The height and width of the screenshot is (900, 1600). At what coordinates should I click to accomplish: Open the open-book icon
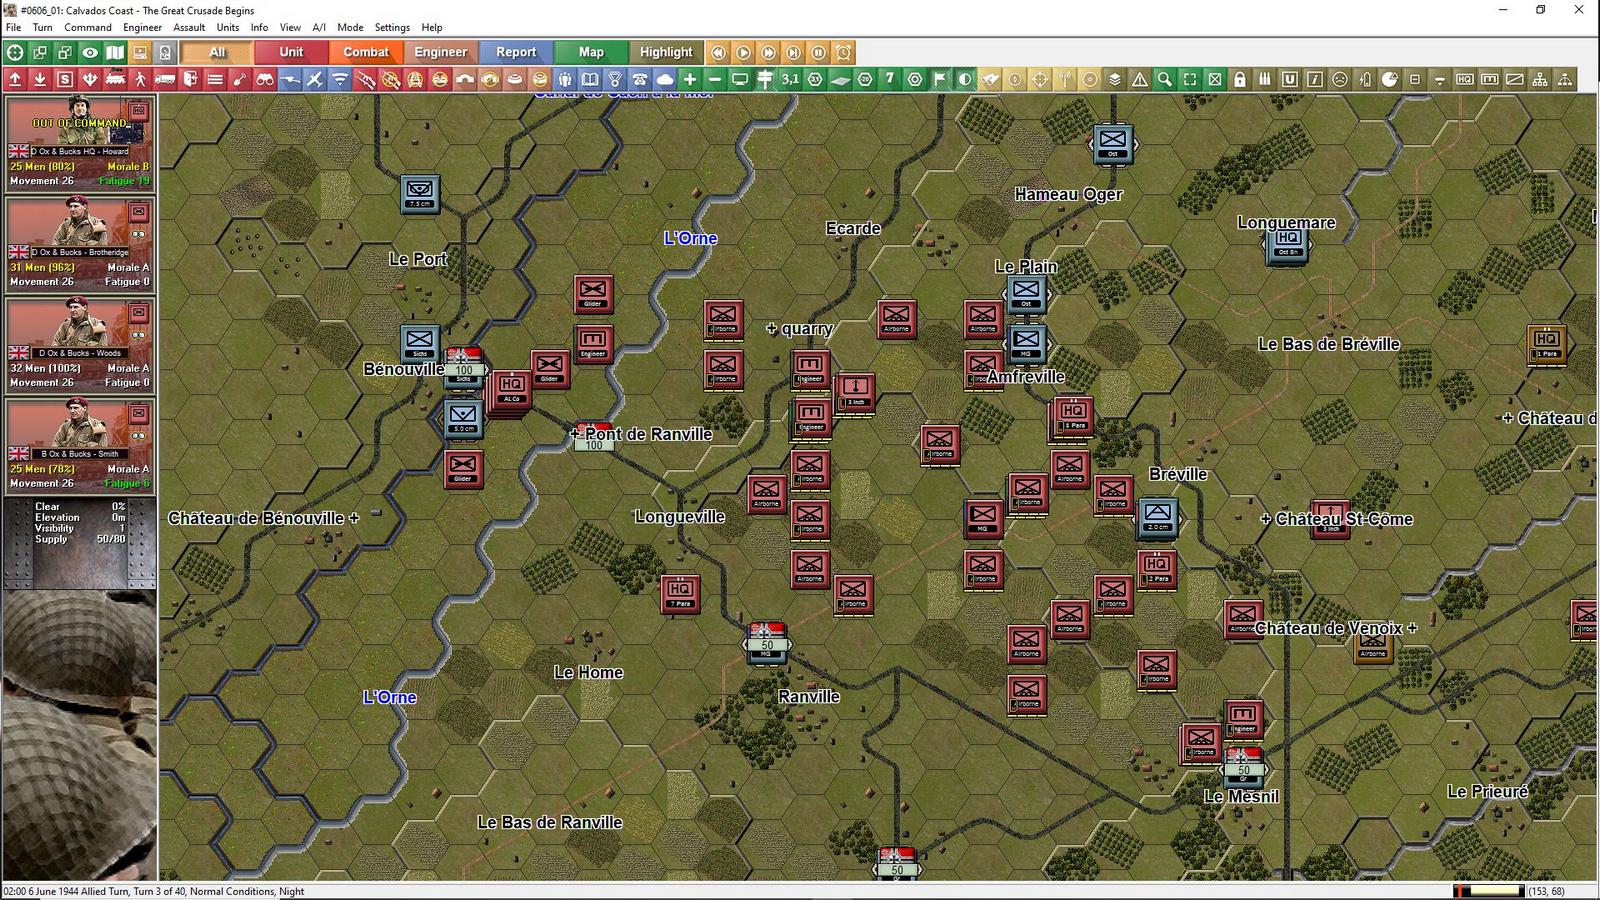pos(590,79)
